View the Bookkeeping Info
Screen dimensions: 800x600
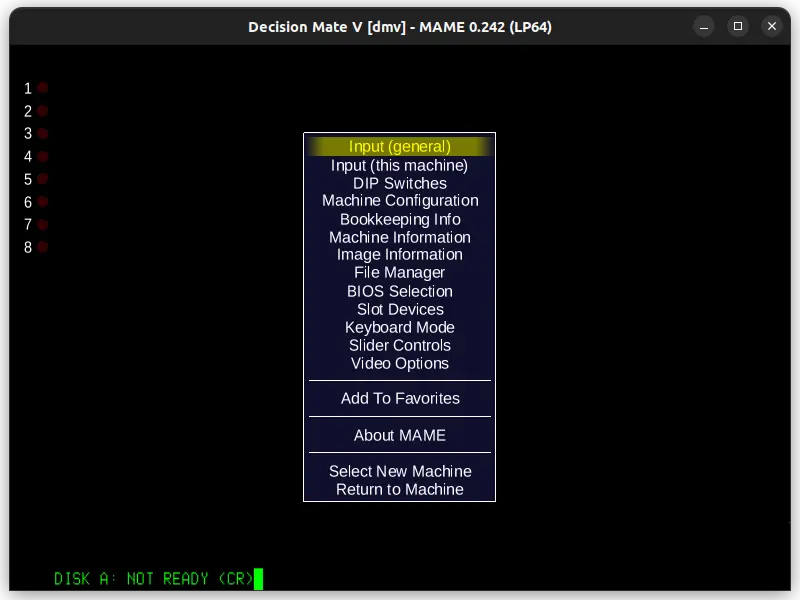click(x=399, y=219)
